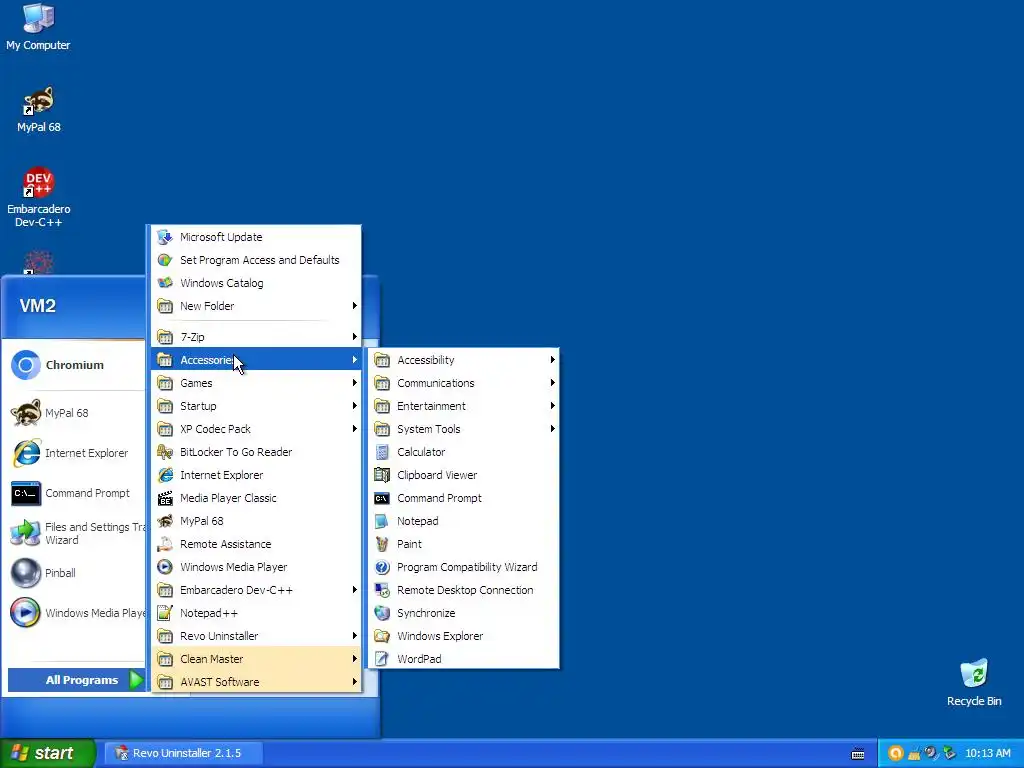1024x768 pixels.
Task: Expand the Accessibility submenu
Action: point(464,360)
